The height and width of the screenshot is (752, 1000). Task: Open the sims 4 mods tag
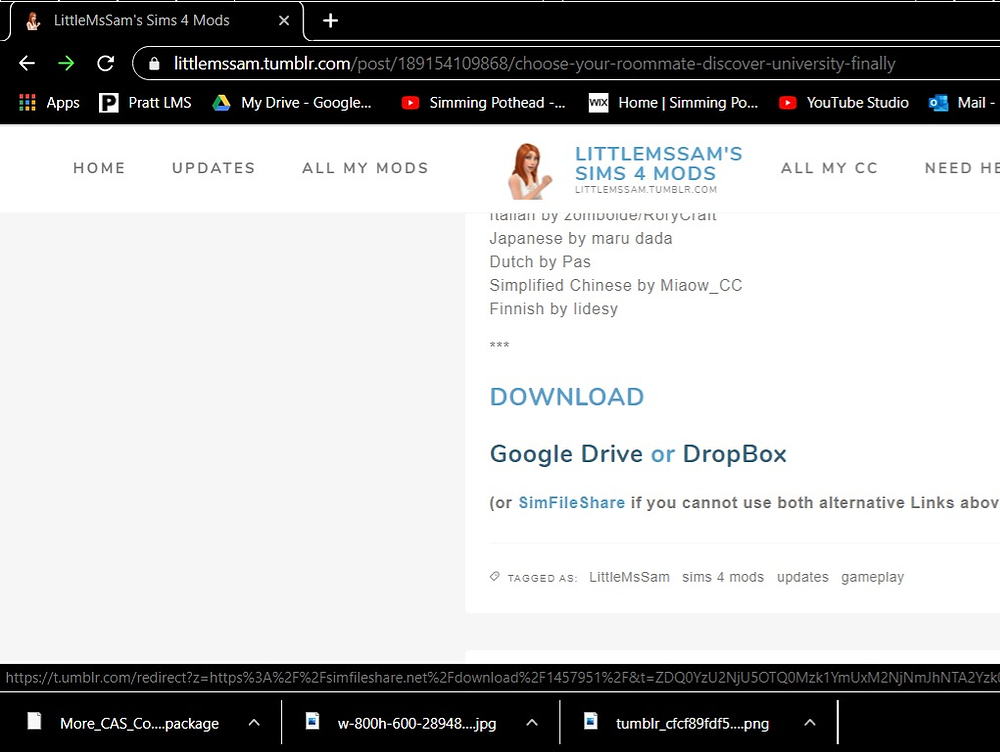723,577
